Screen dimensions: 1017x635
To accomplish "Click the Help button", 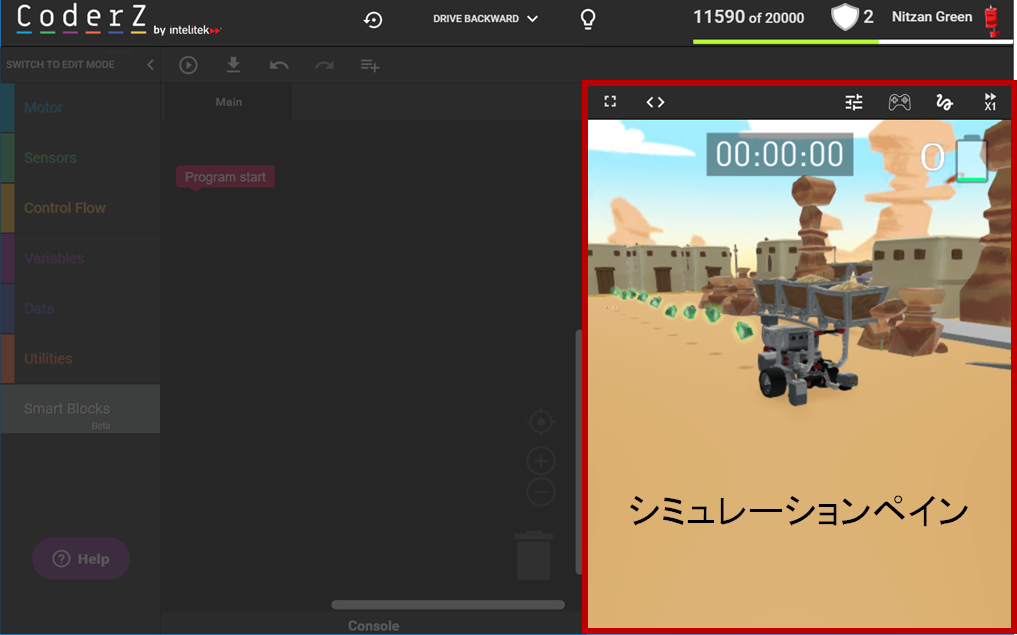I will pos(81,559).
